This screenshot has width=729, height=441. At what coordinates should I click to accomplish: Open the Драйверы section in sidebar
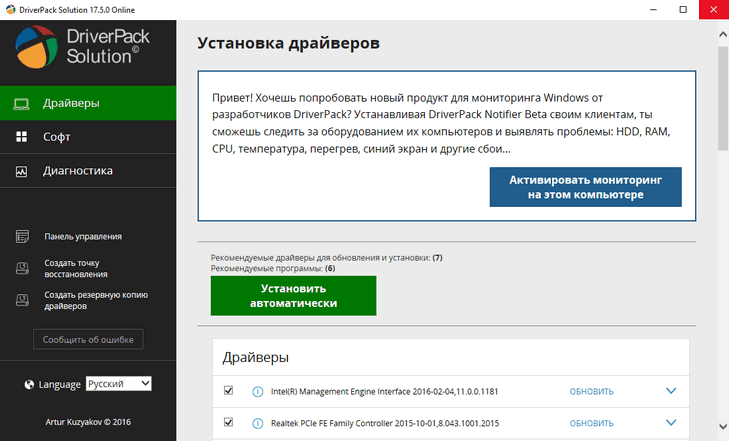[x=88, y=103]
